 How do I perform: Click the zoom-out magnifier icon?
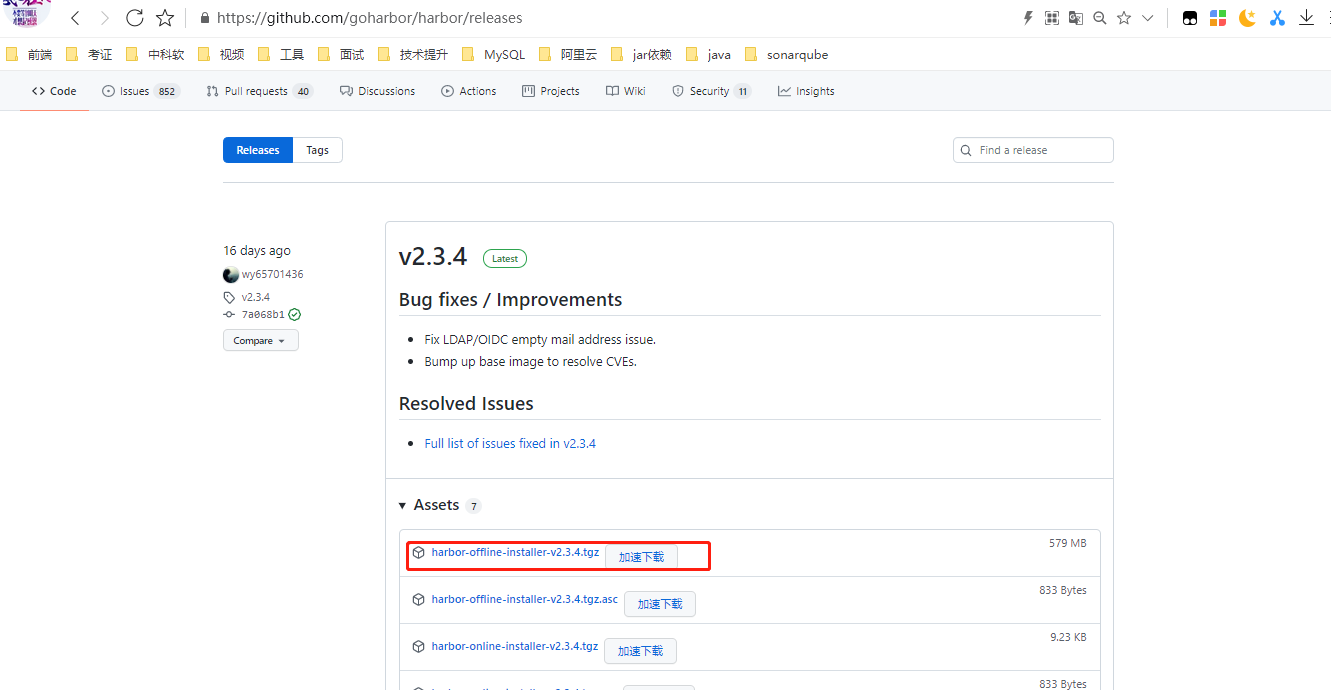coord(1100,18)
